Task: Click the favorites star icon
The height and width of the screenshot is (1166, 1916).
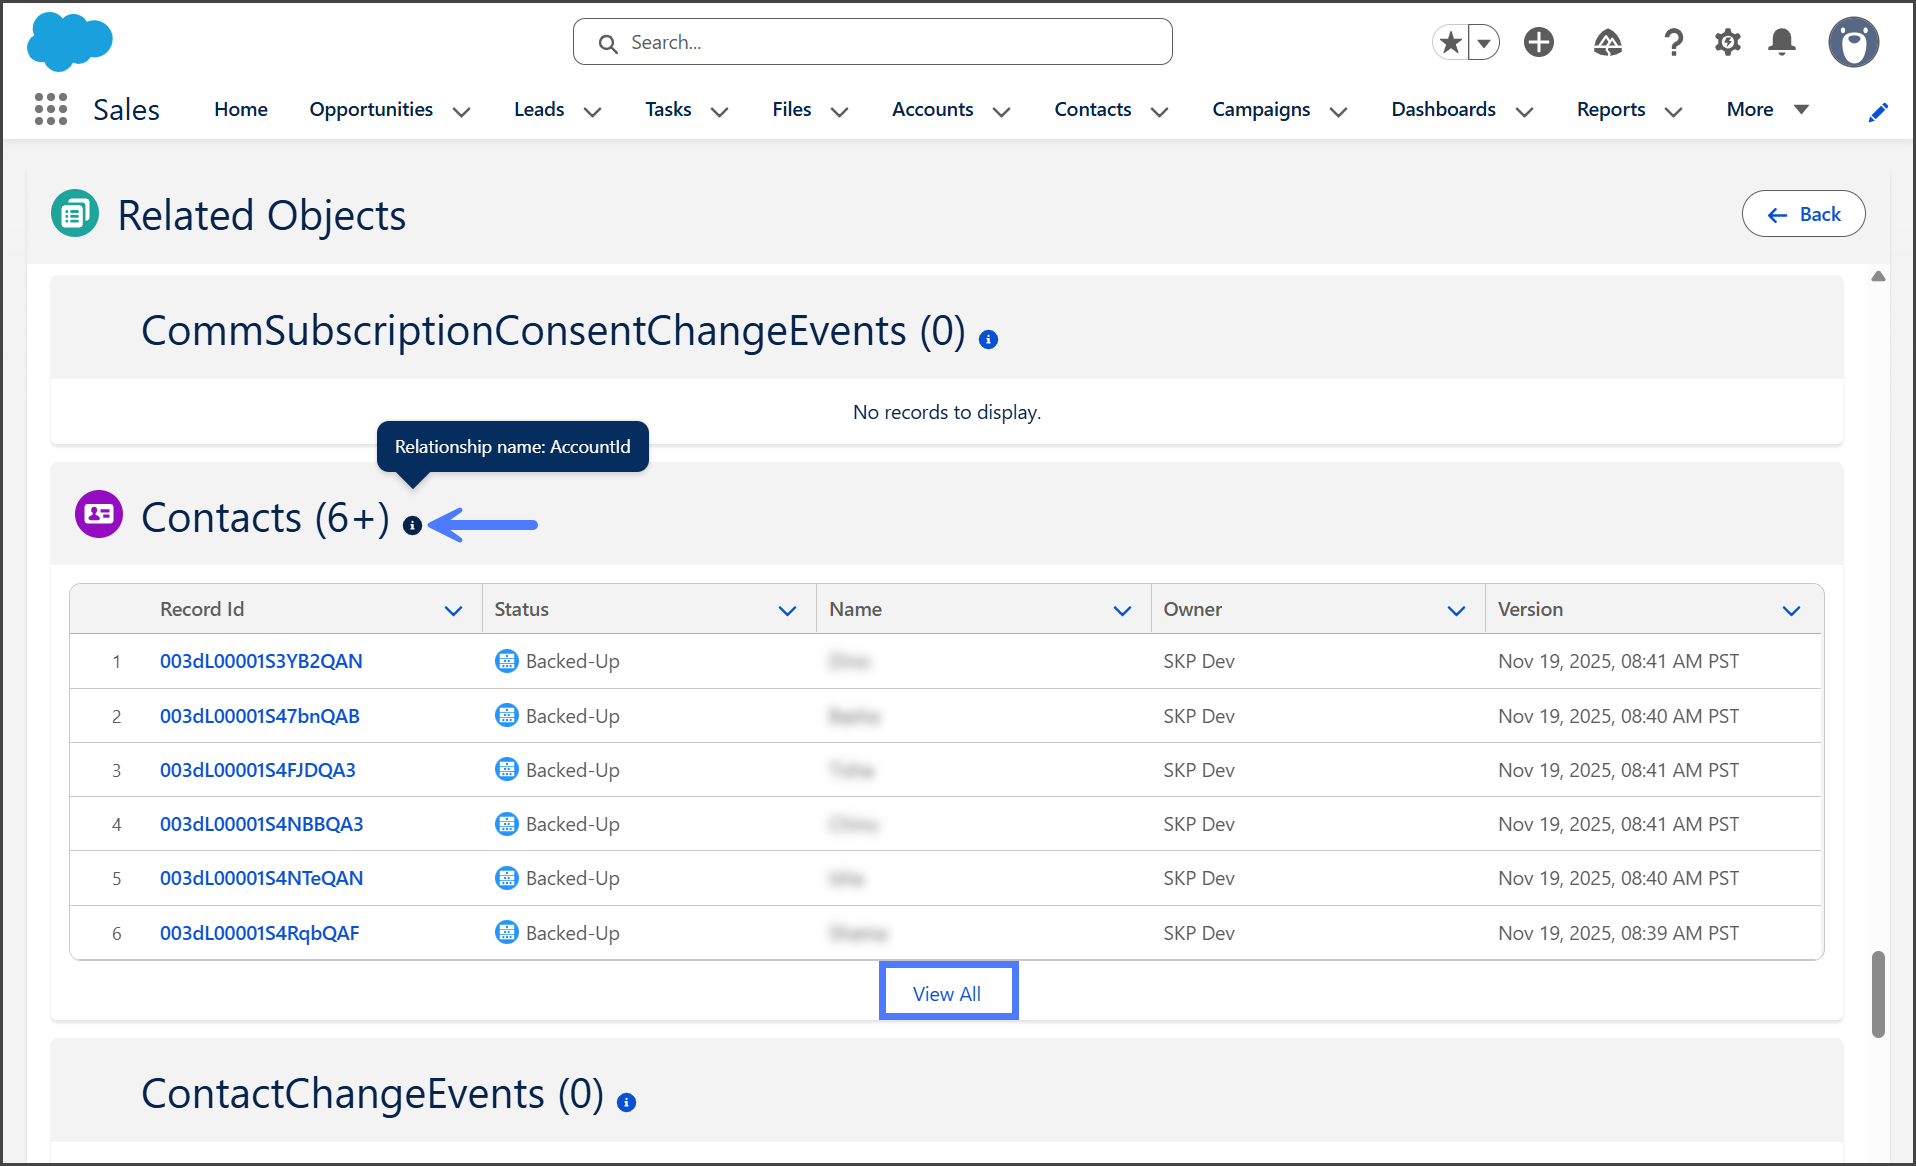Action: pyautogui.click(x=1451, y=42)
